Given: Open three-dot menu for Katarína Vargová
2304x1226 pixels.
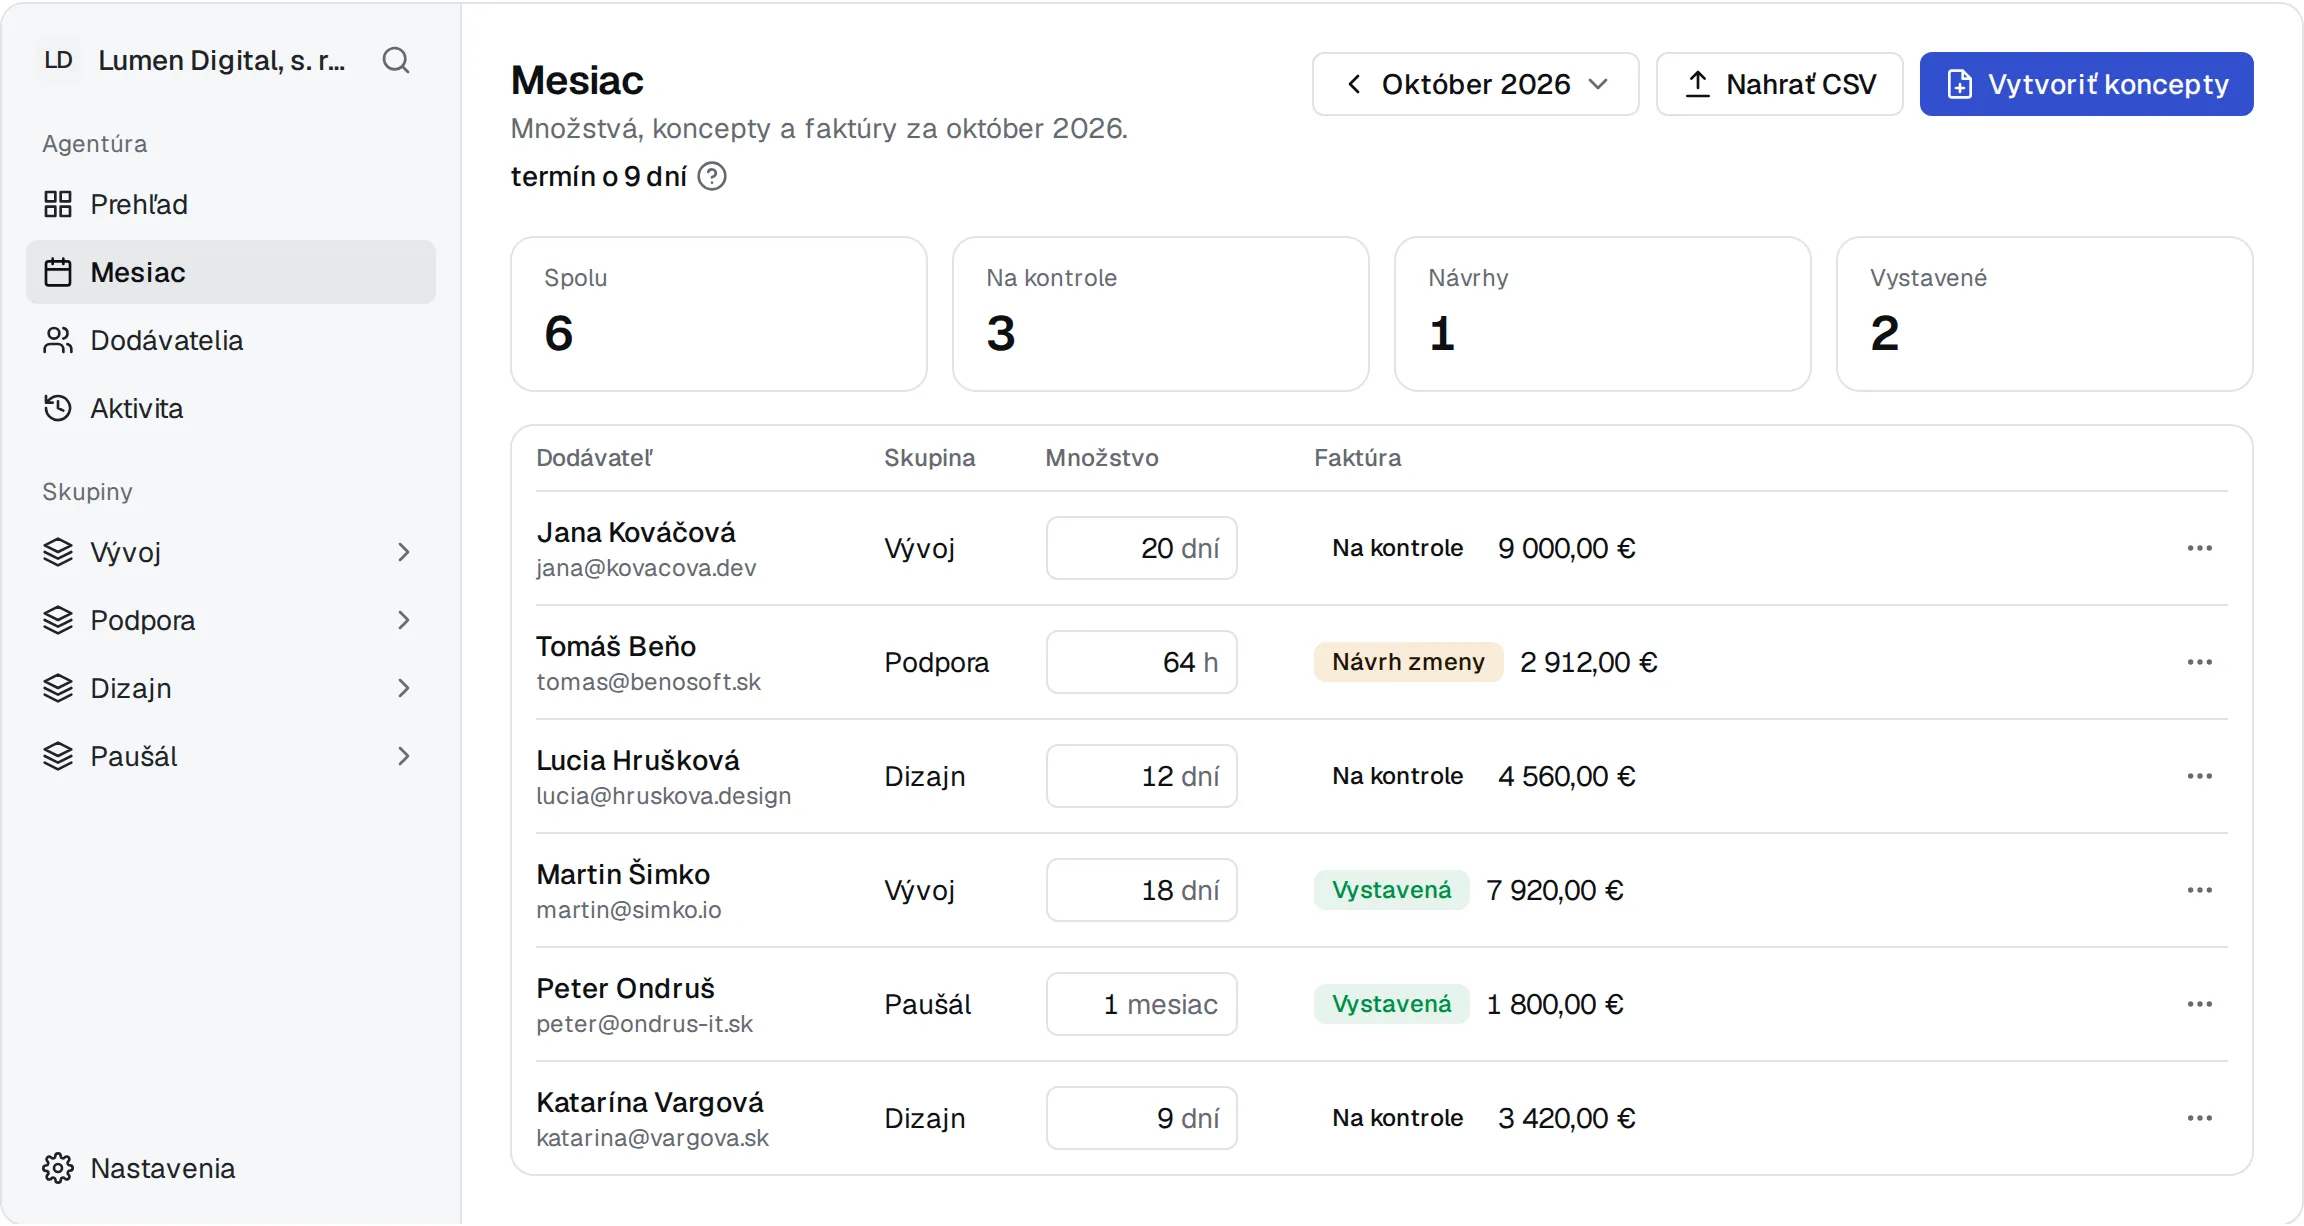Looking at the screenshot, I should click(2199, 1118).
